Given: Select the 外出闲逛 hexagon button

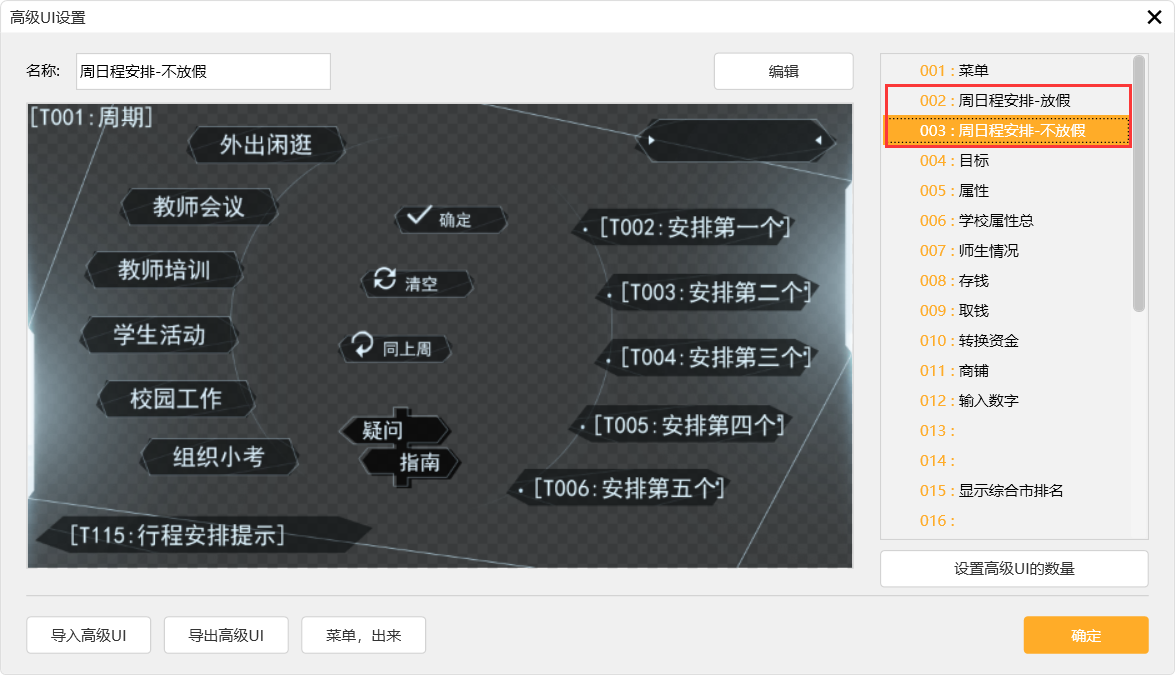Looking at the screenshot, I should point(267,145).
